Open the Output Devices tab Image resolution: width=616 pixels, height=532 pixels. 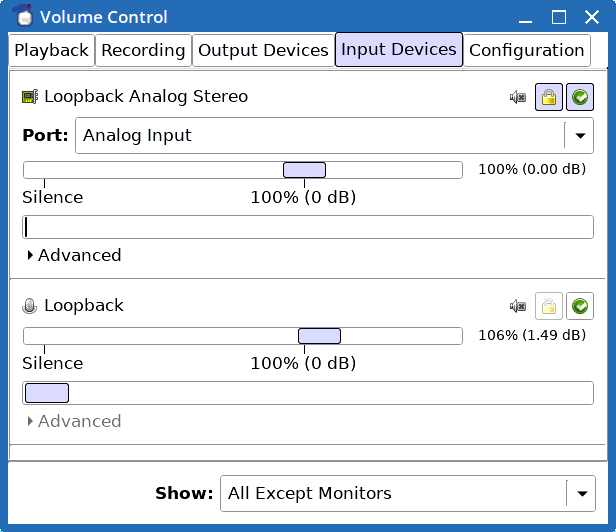pyautogui.click(x=263, y=50)
